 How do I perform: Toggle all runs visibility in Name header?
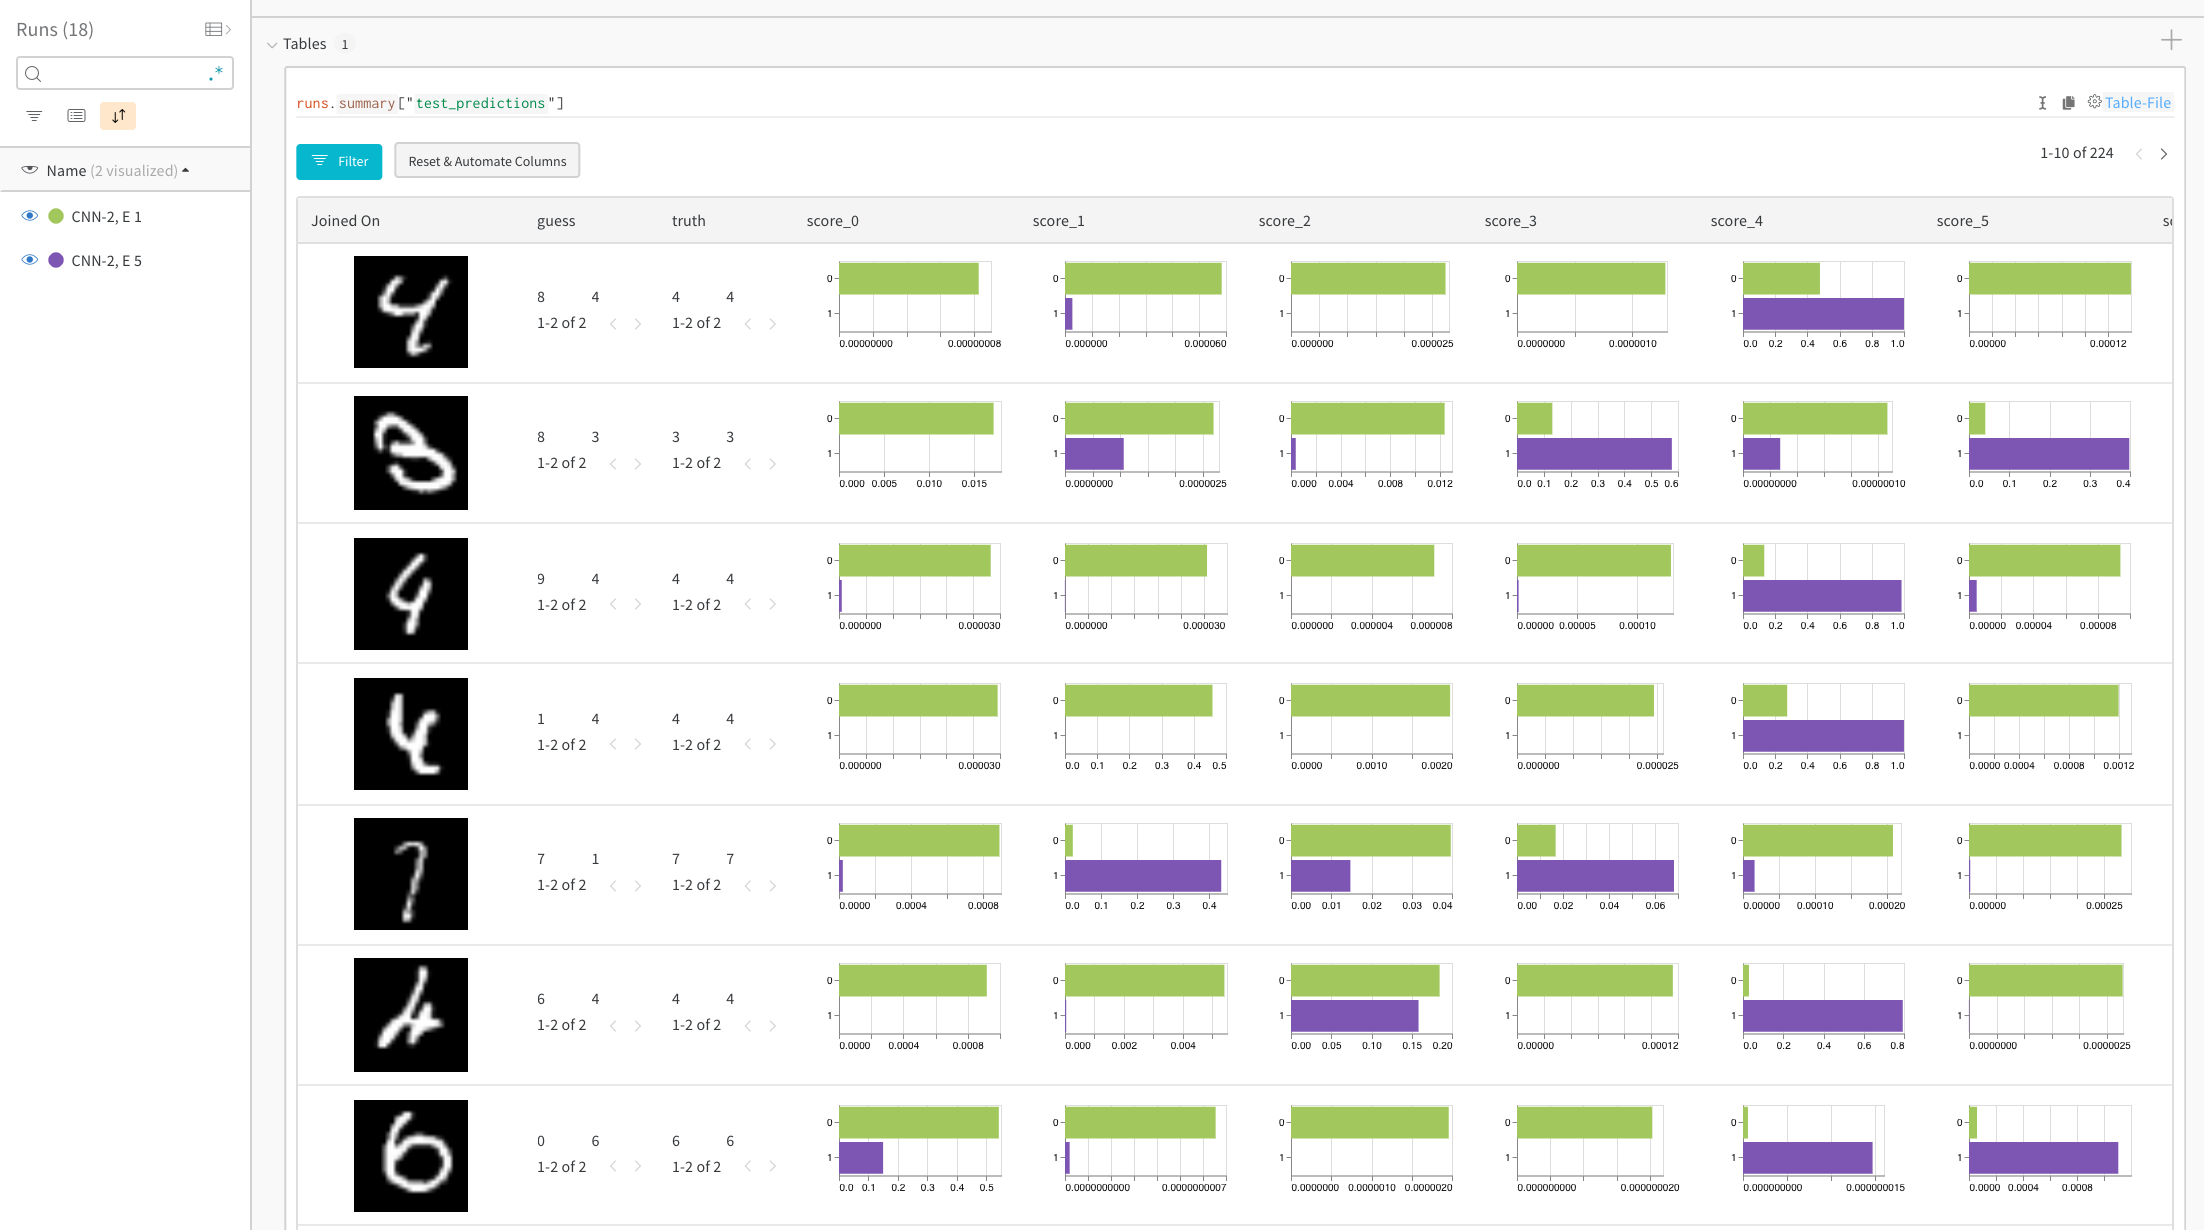coord(30,170)
